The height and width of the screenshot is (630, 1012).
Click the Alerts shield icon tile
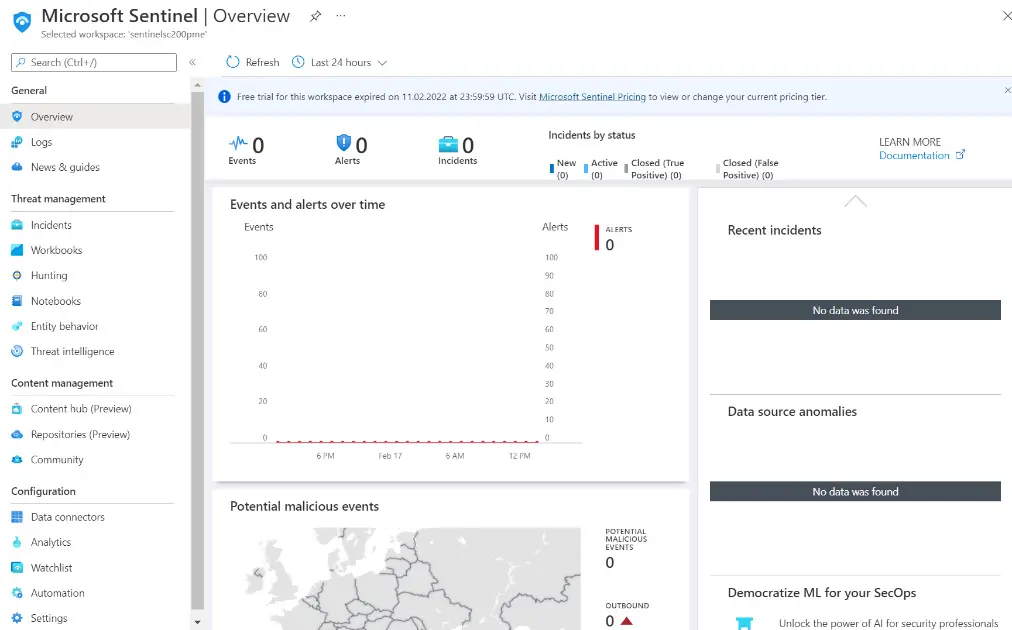[344, 143]
